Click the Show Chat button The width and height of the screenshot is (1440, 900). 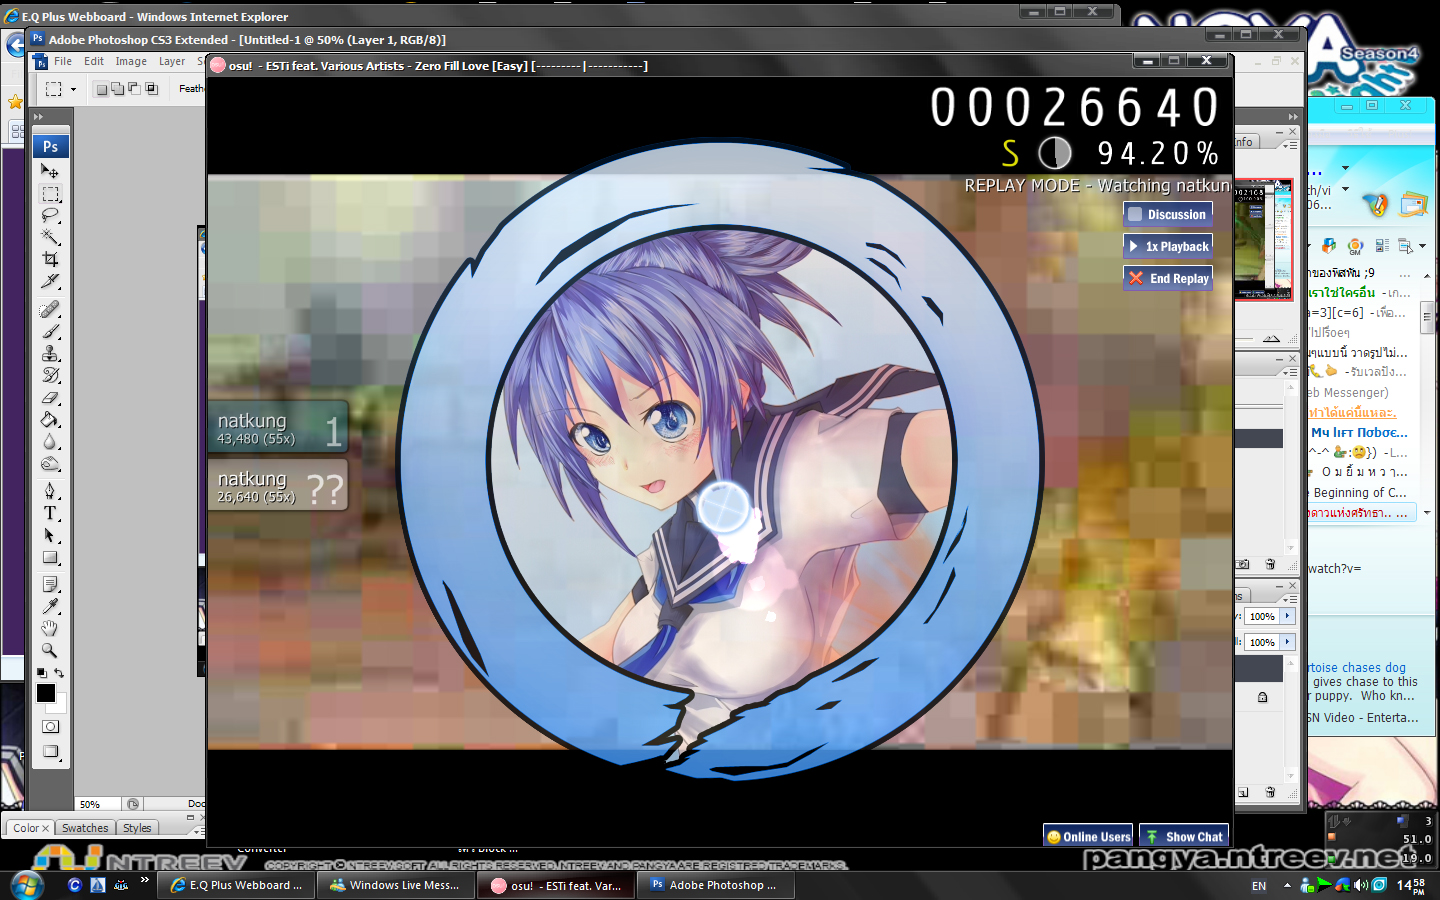coord(1184,836)
